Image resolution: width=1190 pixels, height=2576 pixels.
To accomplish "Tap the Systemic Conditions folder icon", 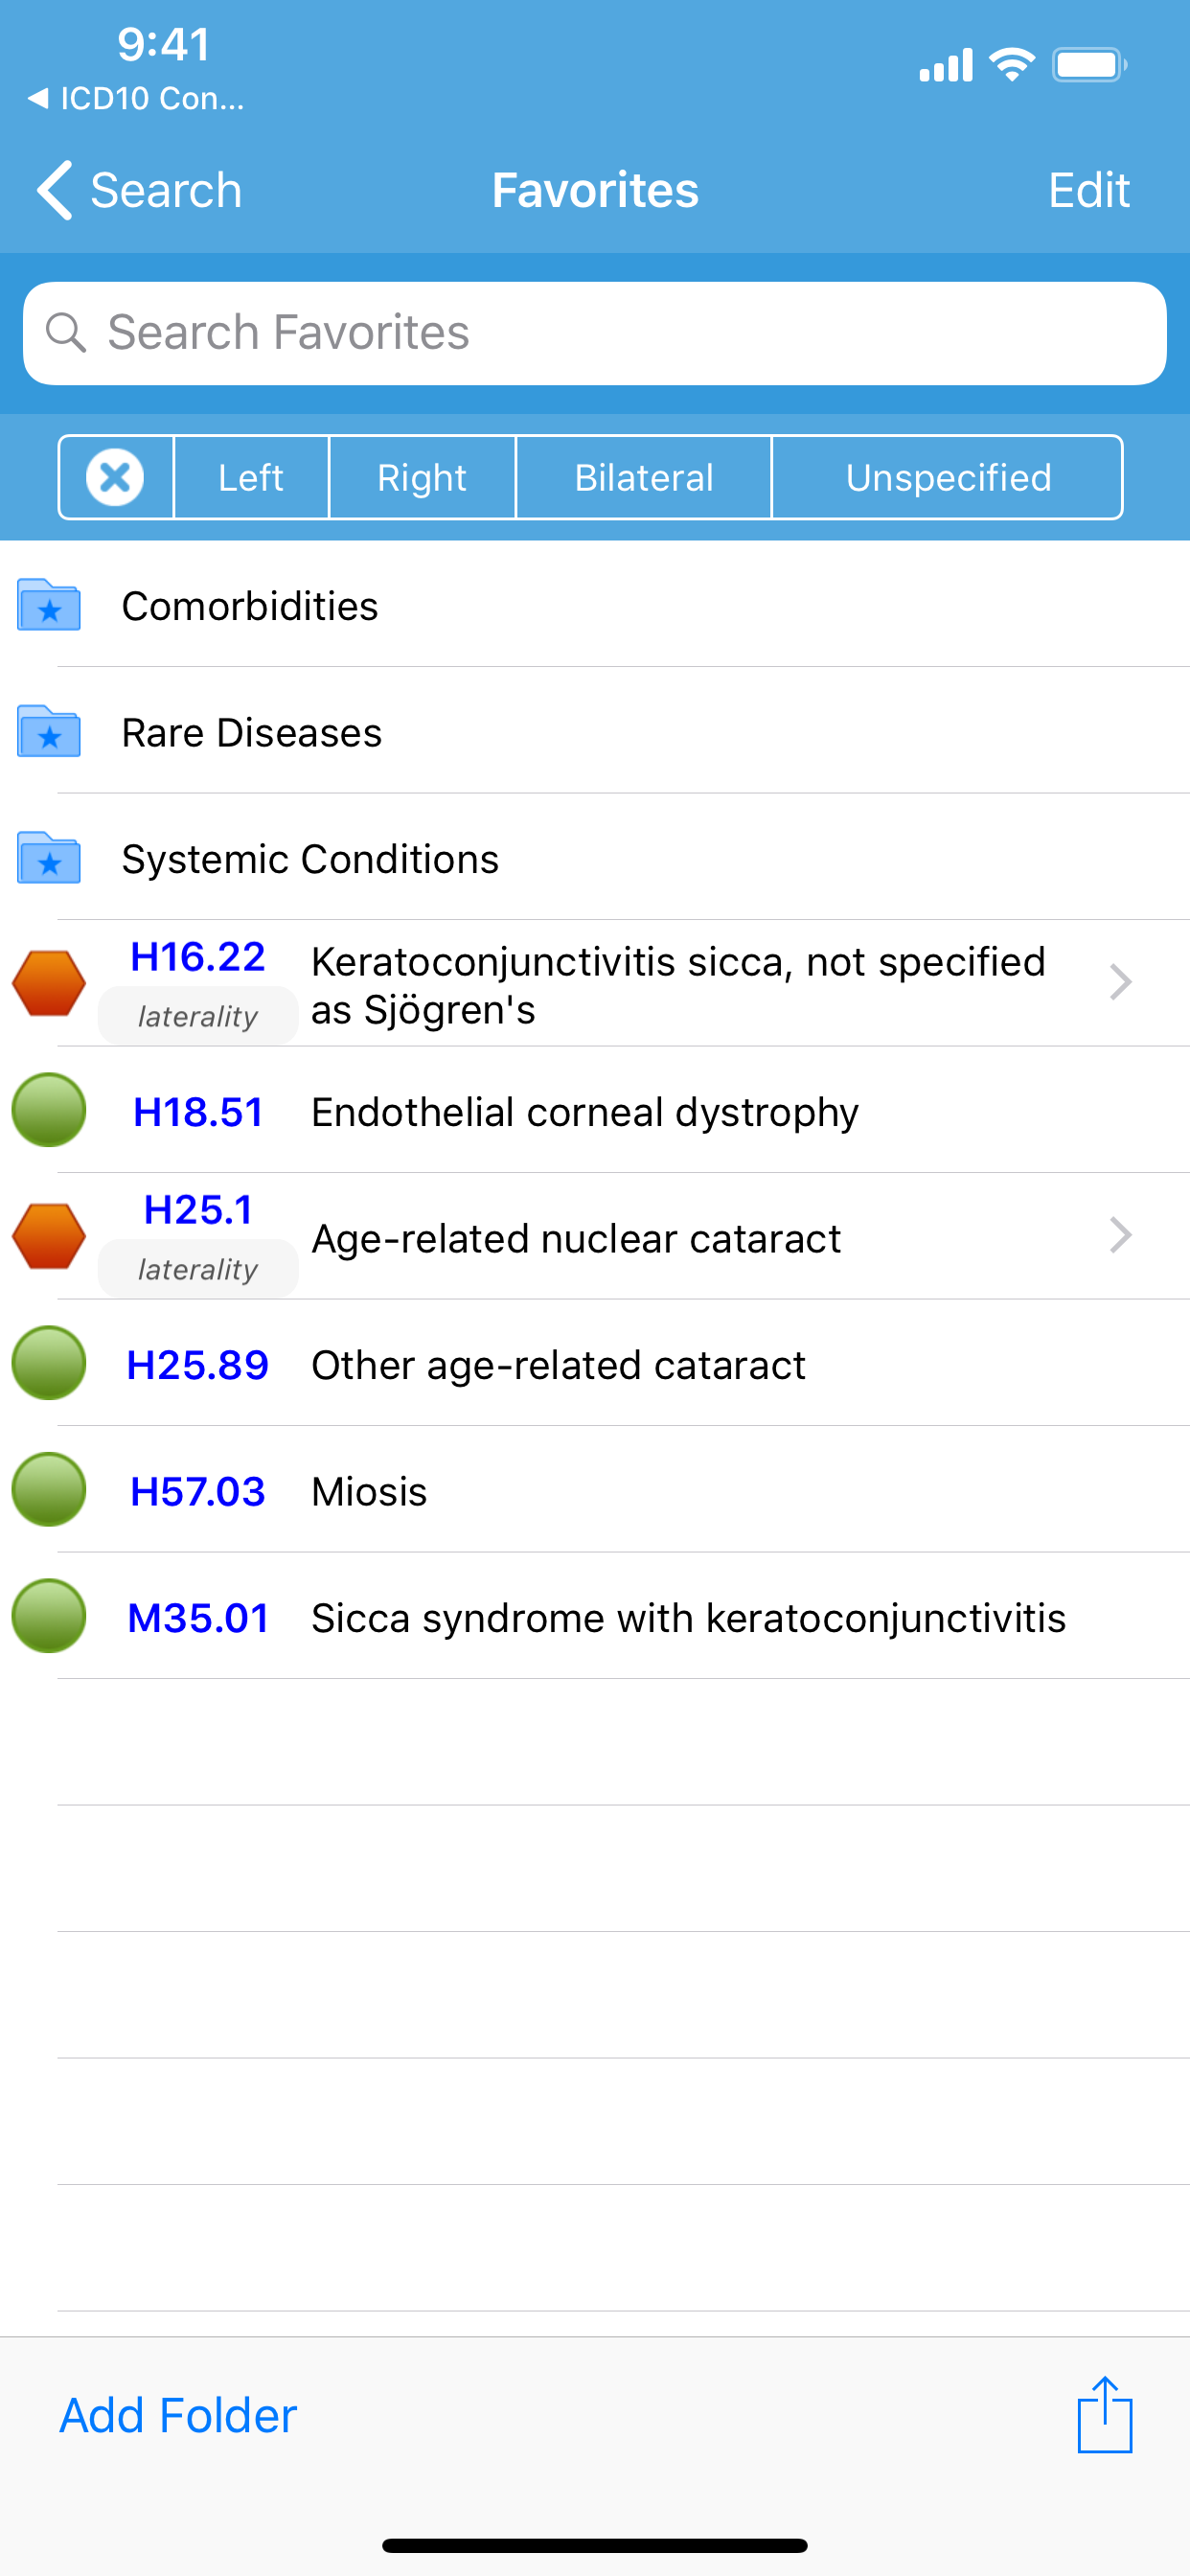I will (49, 858).
